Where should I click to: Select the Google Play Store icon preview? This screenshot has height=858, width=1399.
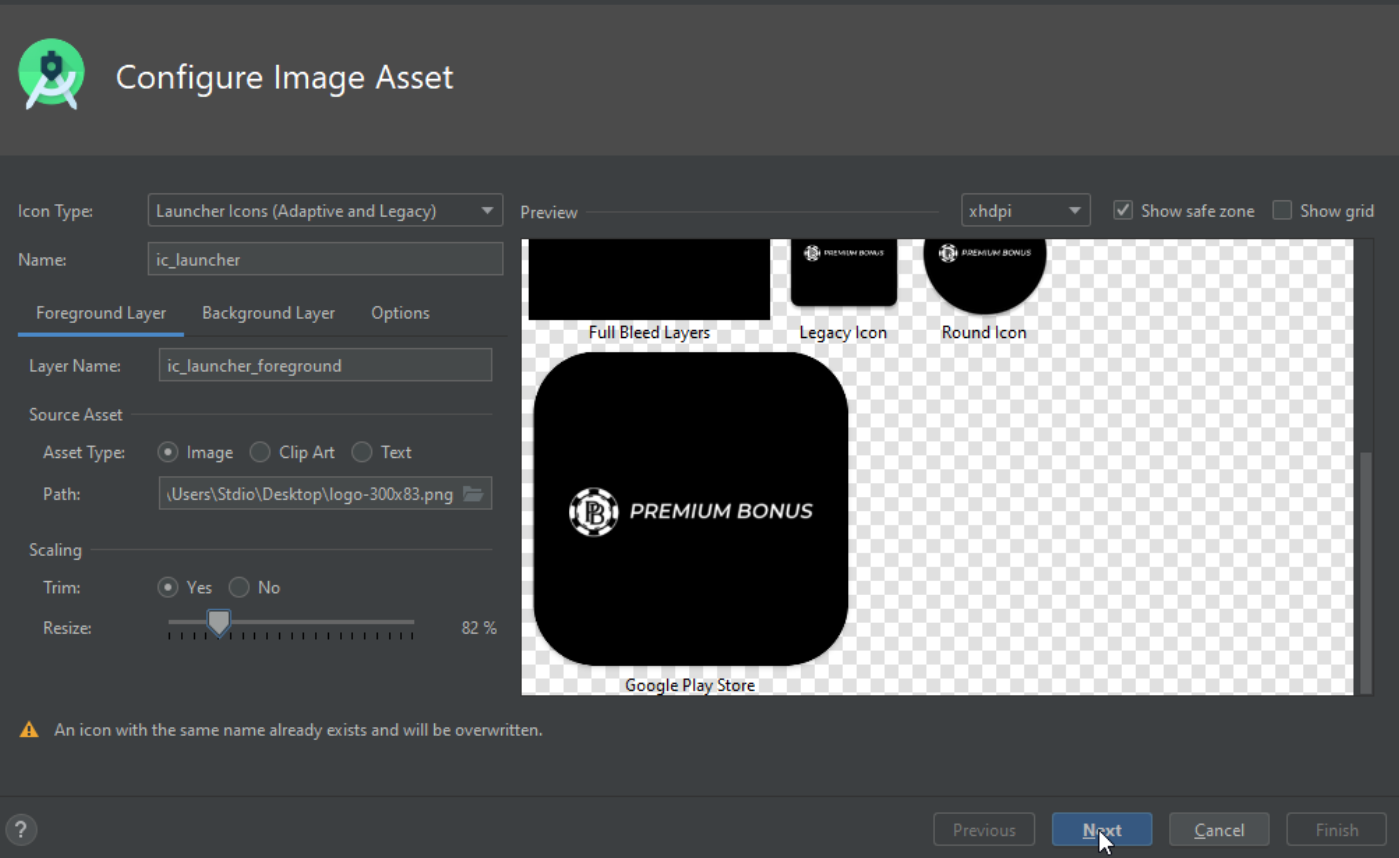coord(690,508)
